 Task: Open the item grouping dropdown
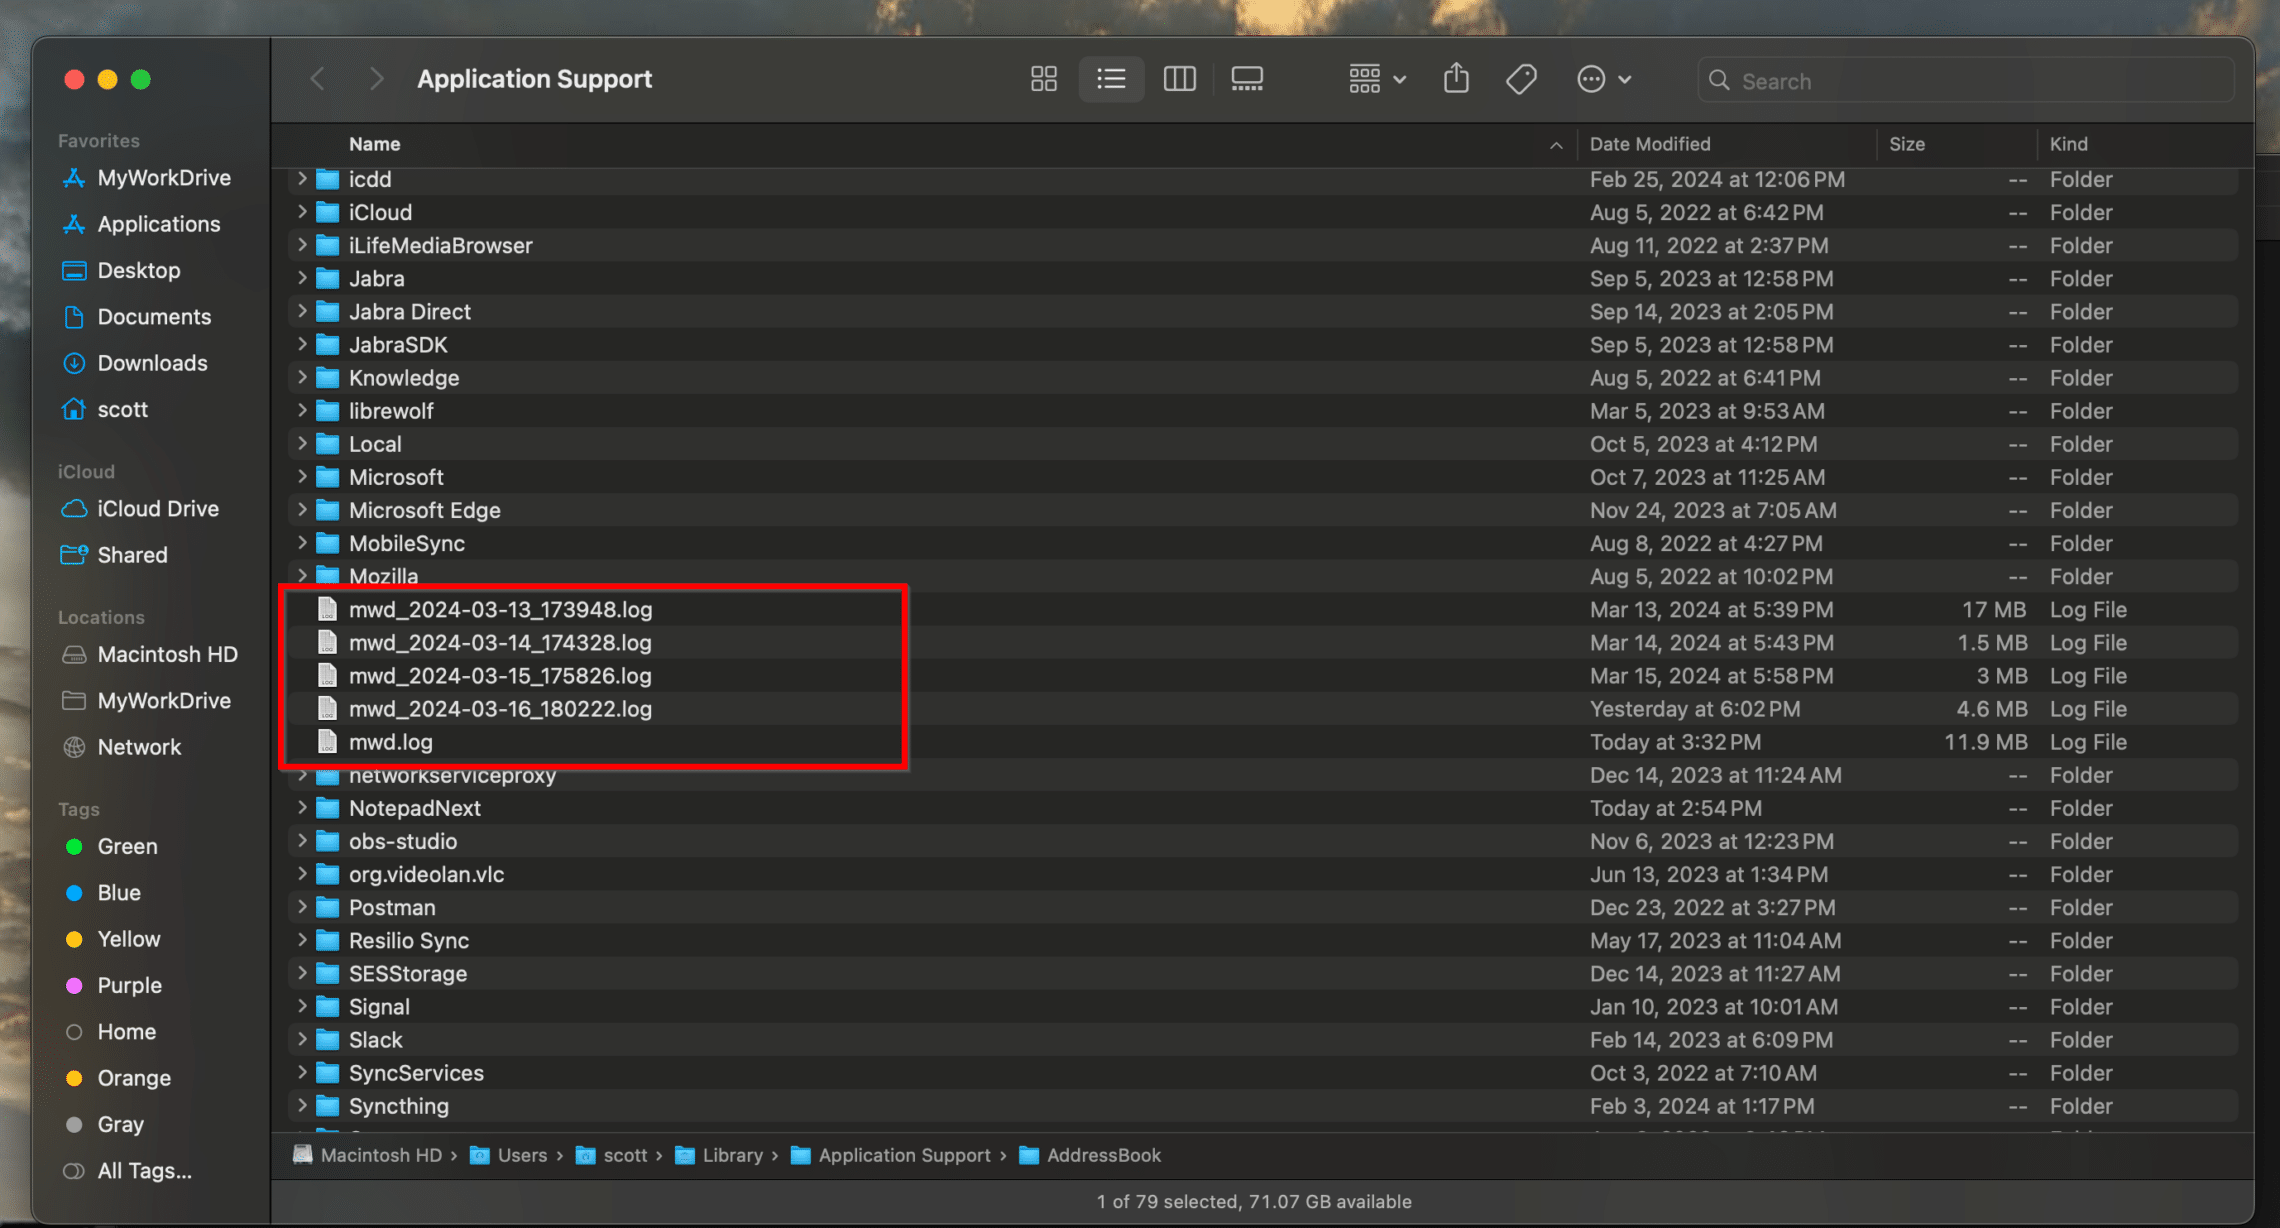coord(1375,79)
